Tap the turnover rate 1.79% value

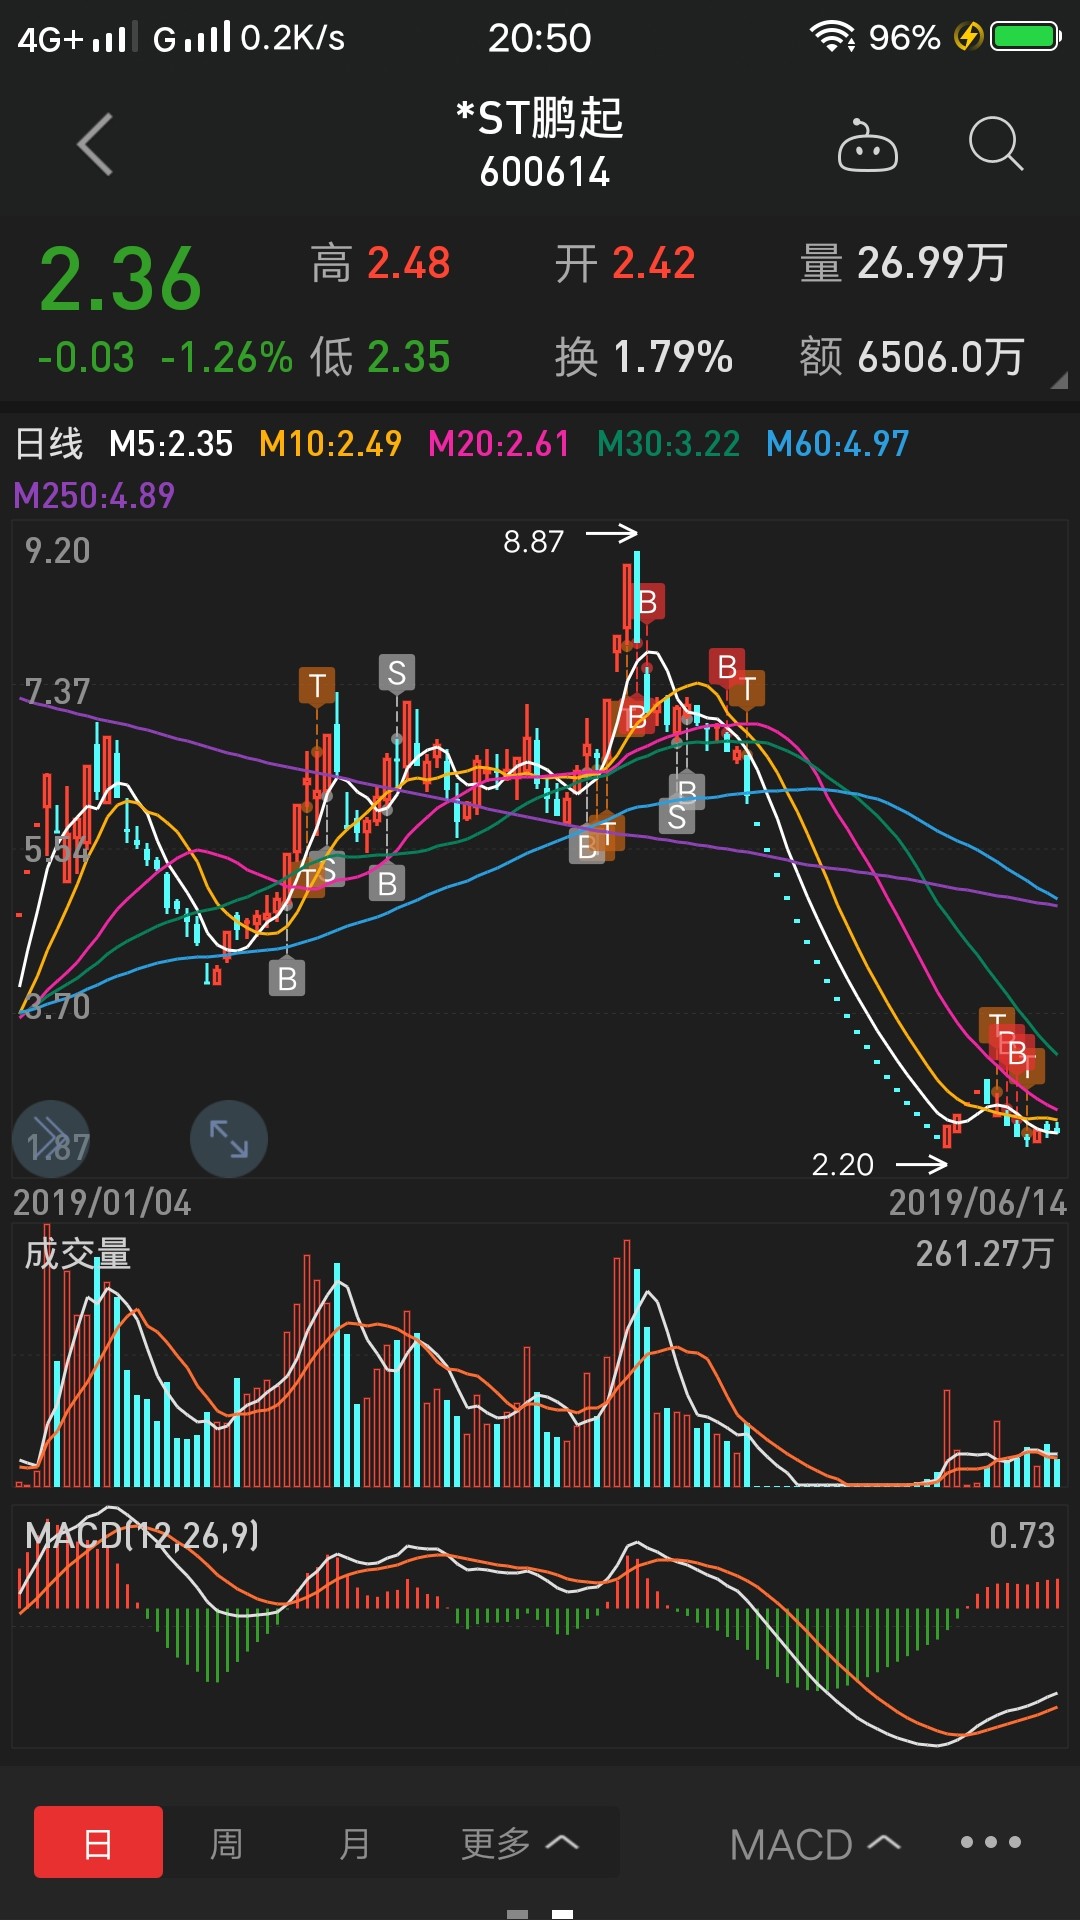click(672, 357)
